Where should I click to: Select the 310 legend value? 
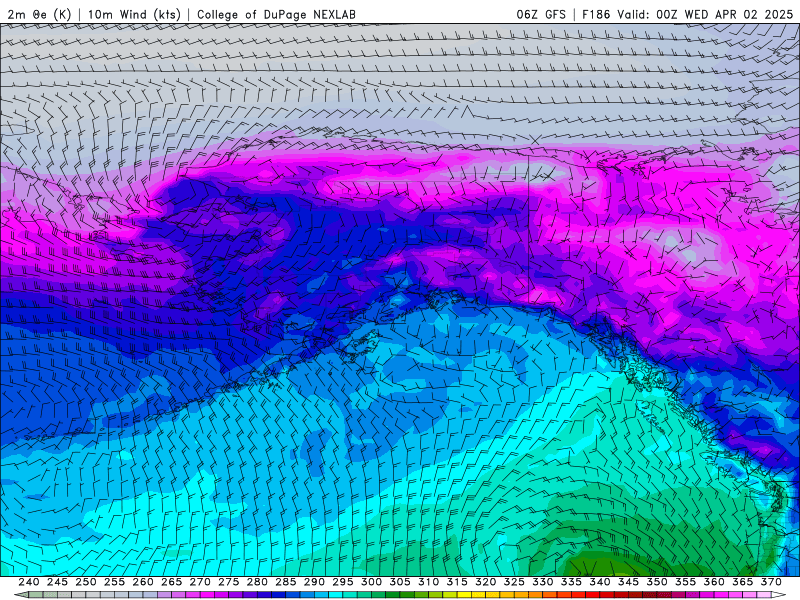coord(429,582)
